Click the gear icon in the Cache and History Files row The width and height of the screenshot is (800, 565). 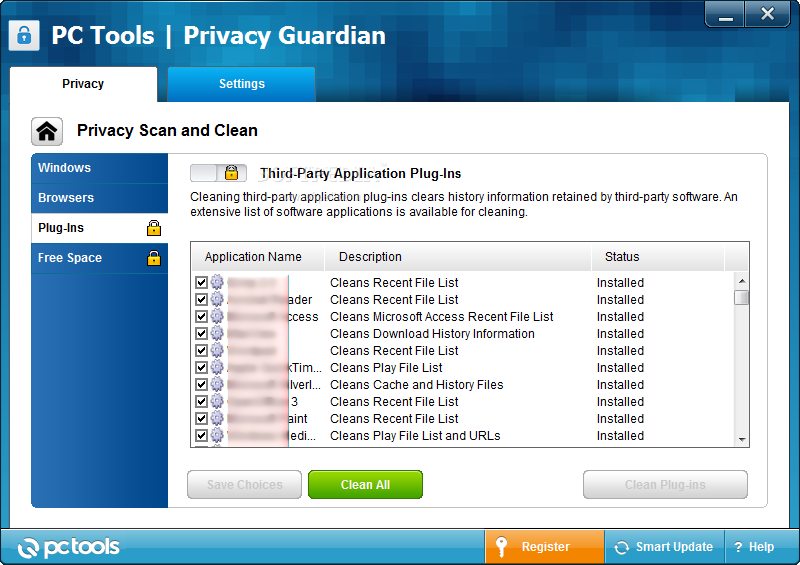(x=217, y=384)
